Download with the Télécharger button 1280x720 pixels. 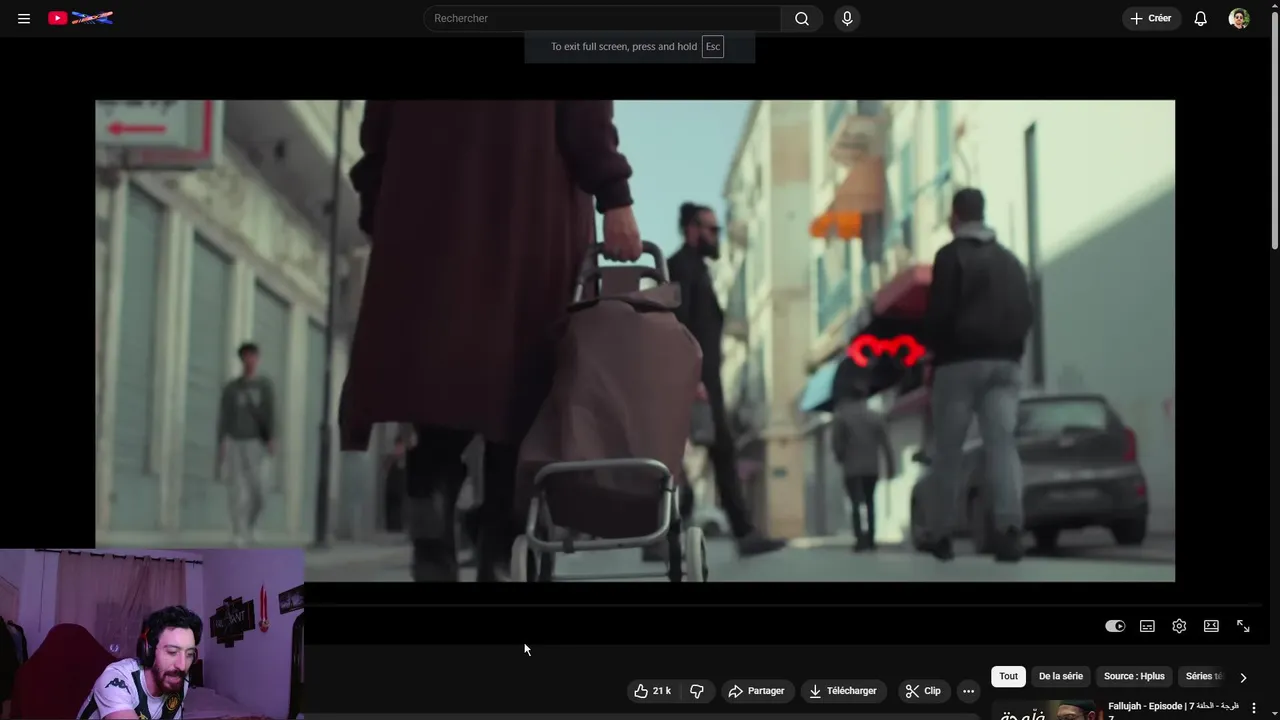[x=843, y=691]
